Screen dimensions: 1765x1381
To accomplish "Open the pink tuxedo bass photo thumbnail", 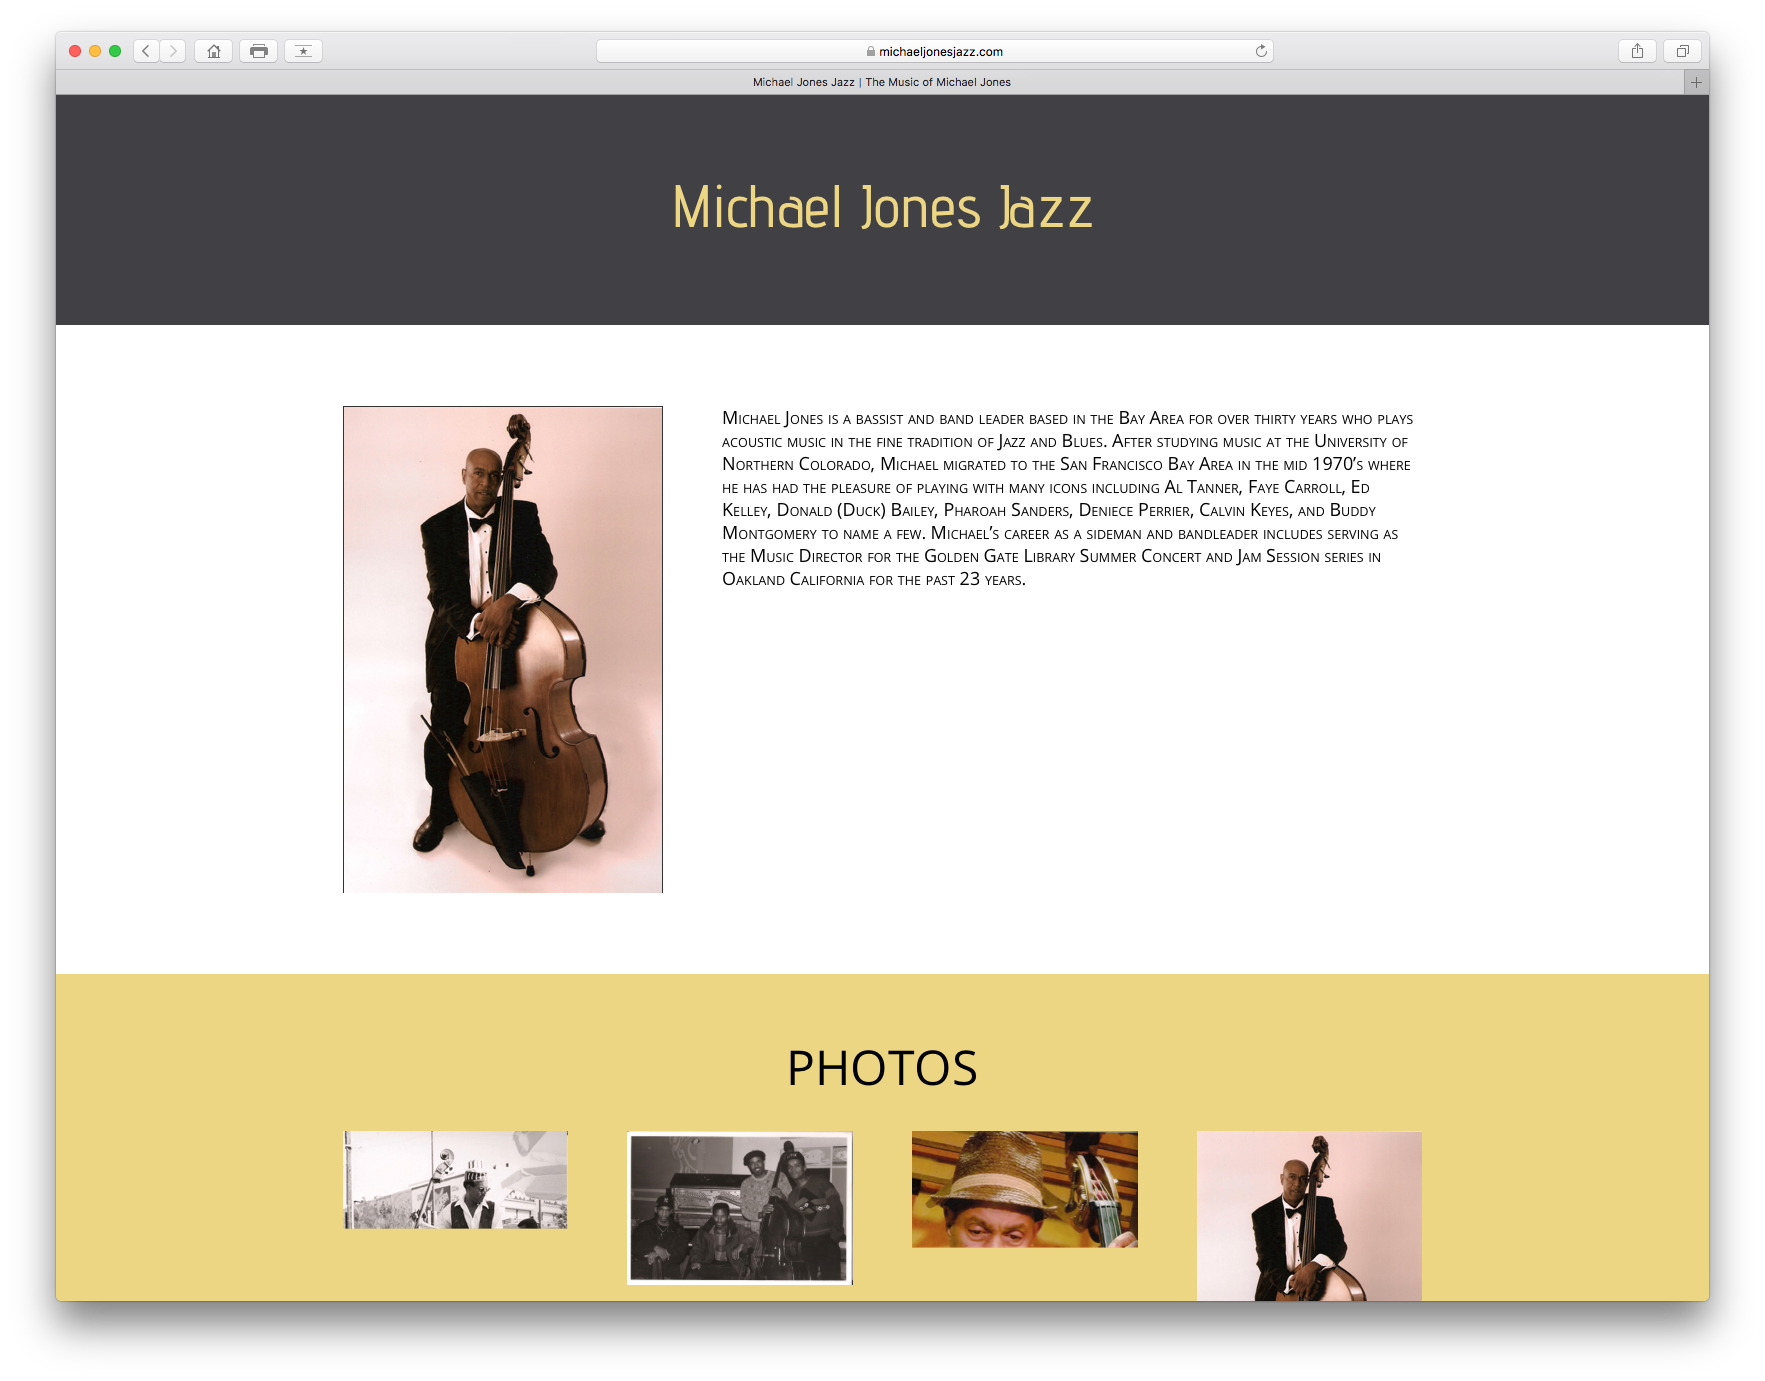I will [x=1309, y=1216].
